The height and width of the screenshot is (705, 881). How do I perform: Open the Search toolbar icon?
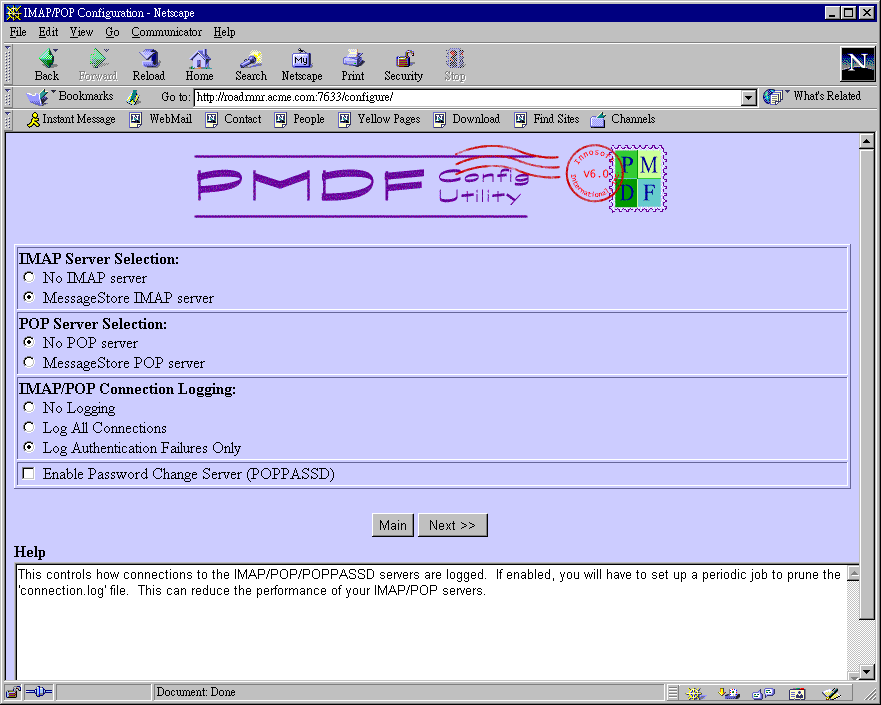251,64
